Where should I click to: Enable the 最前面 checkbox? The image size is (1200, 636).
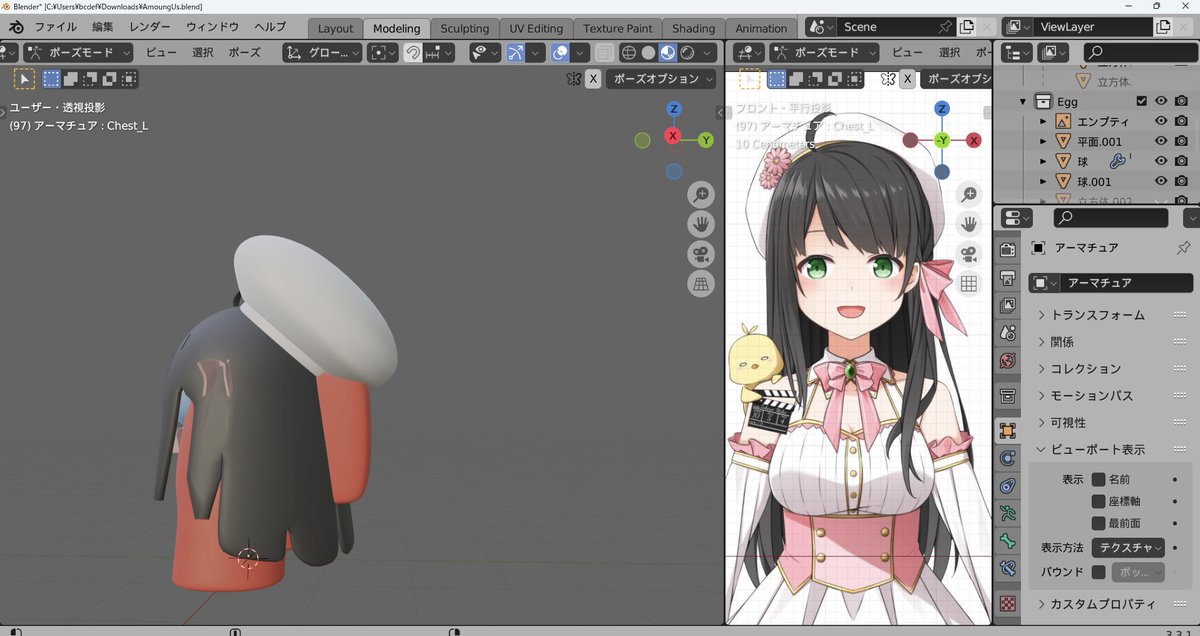pyautogui.click(x=1098, y=523)
